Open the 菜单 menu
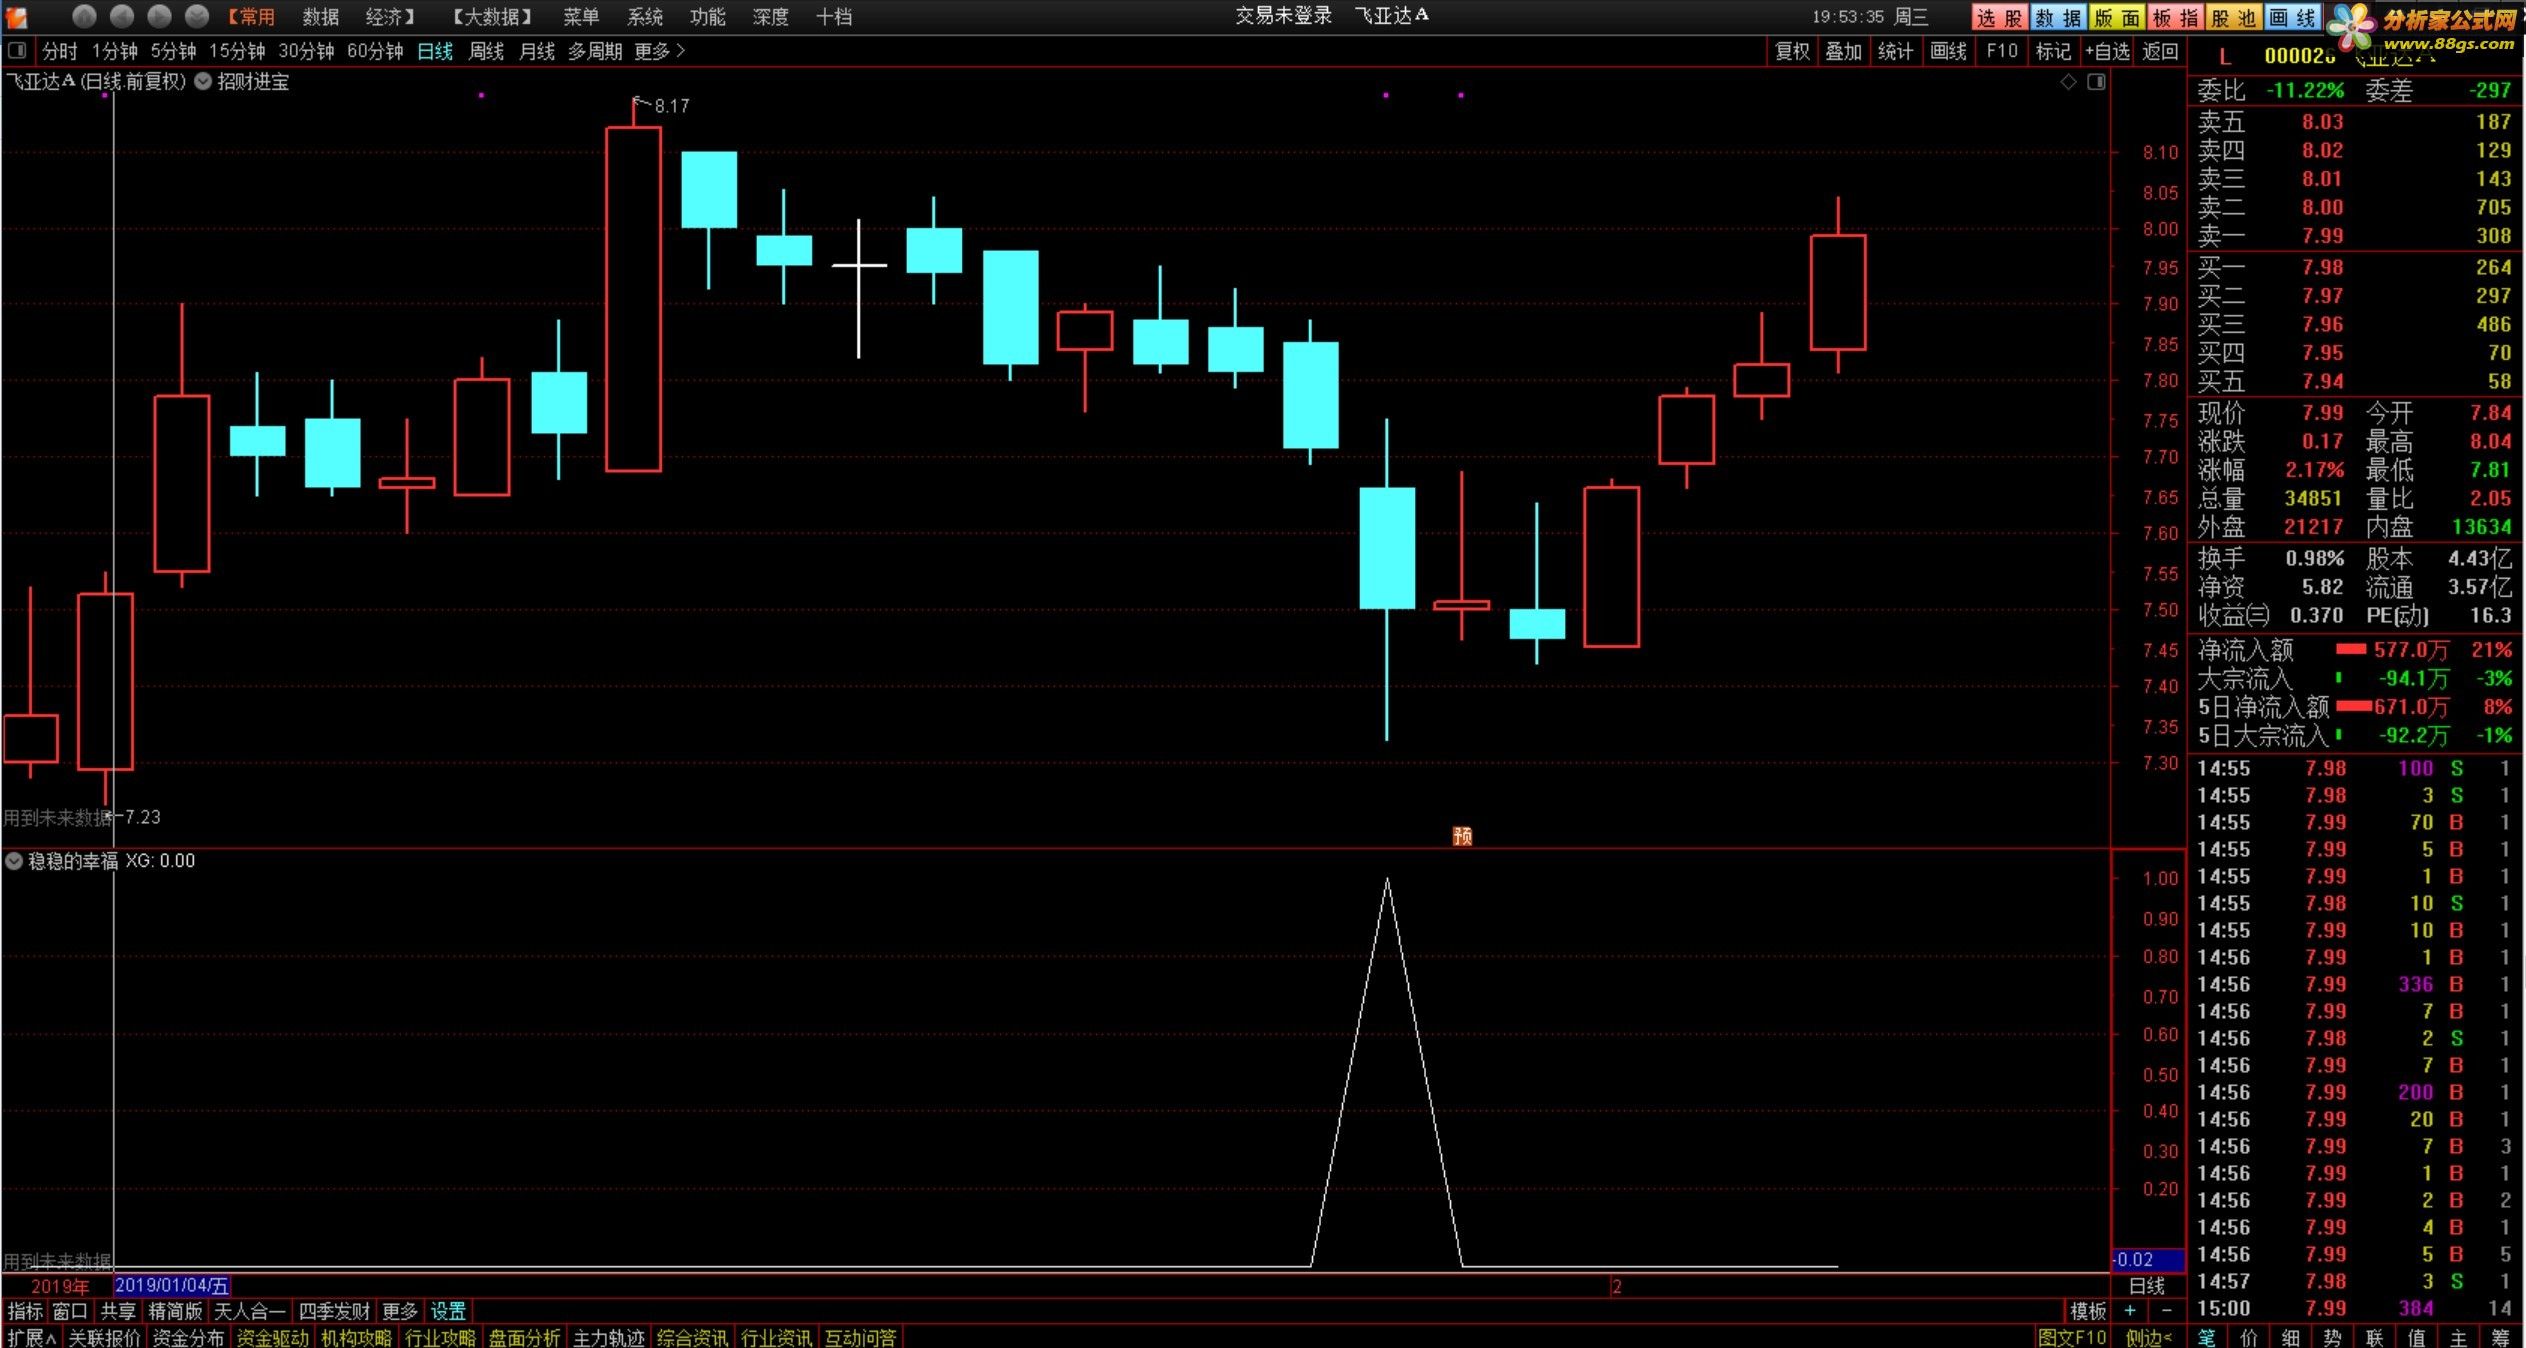Screen dimensions: 2526x1348 click(x=581, y=17)
